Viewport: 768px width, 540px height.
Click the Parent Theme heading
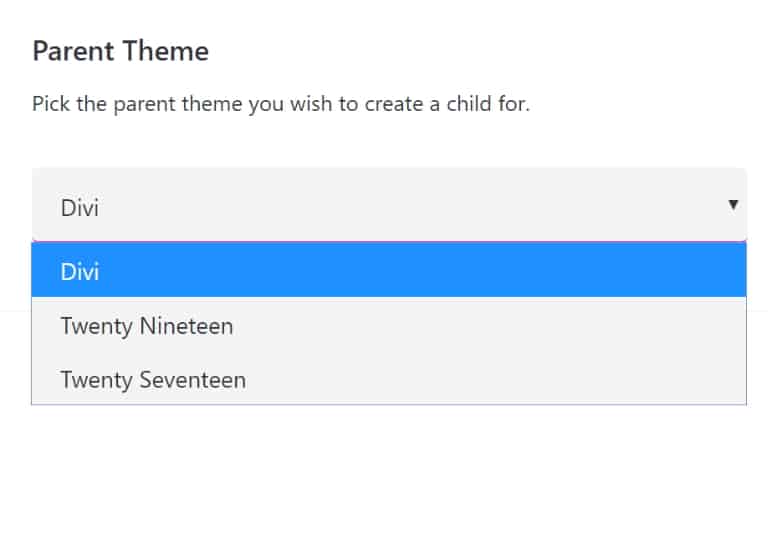[120, 51]
